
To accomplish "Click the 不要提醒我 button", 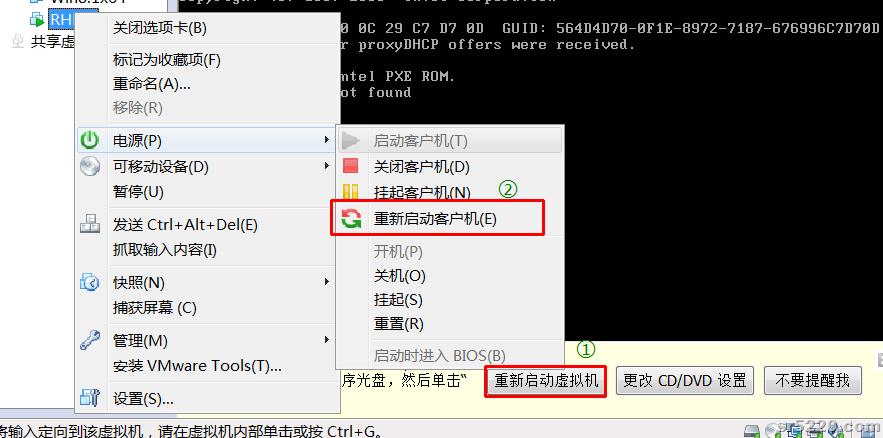I will click(x=813, y=381).
